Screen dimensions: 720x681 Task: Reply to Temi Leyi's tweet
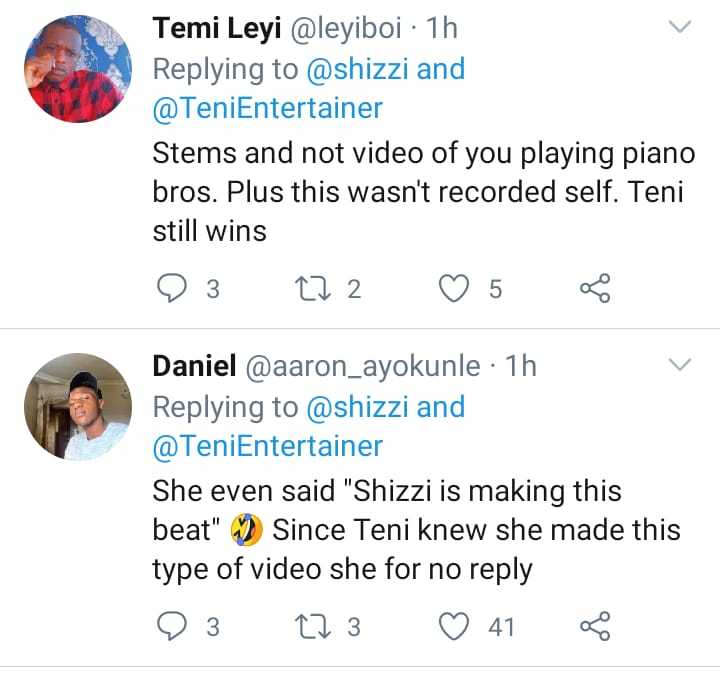click(174, 289)
